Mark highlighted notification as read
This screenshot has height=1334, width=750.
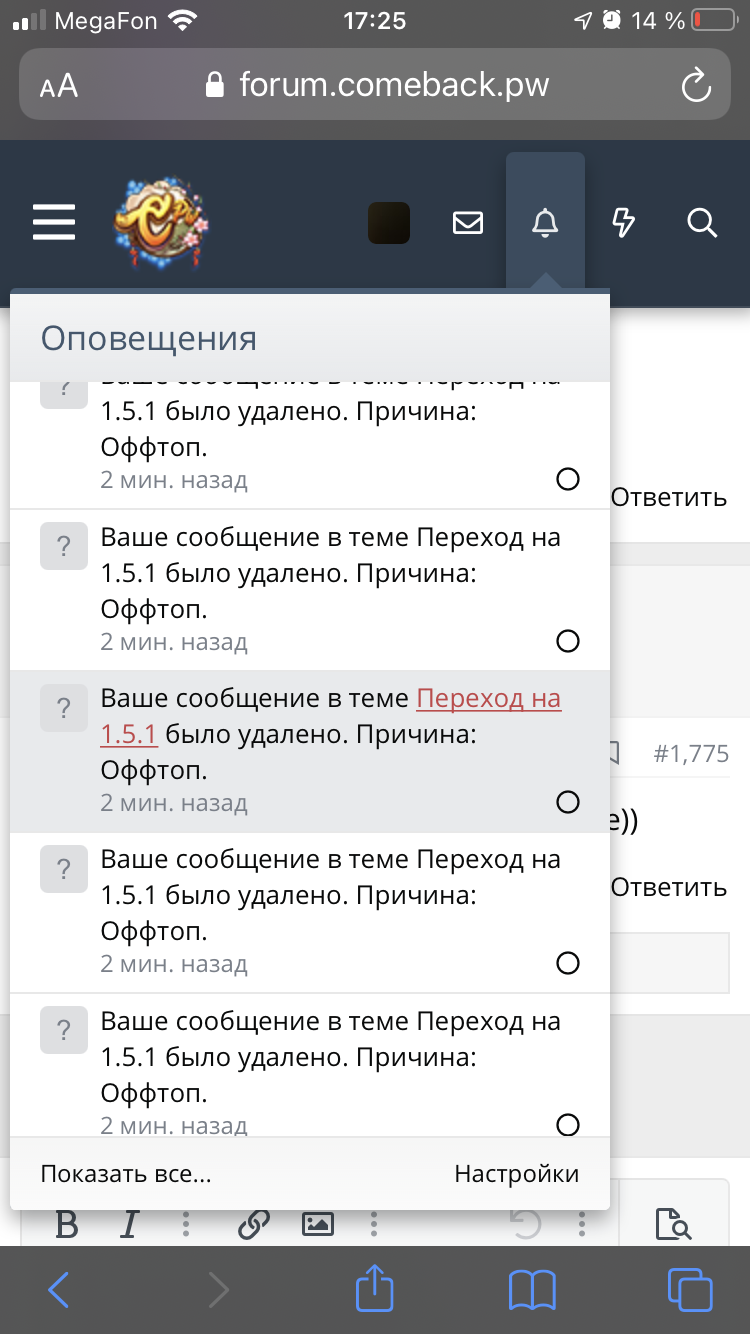[x=567, y=802]
